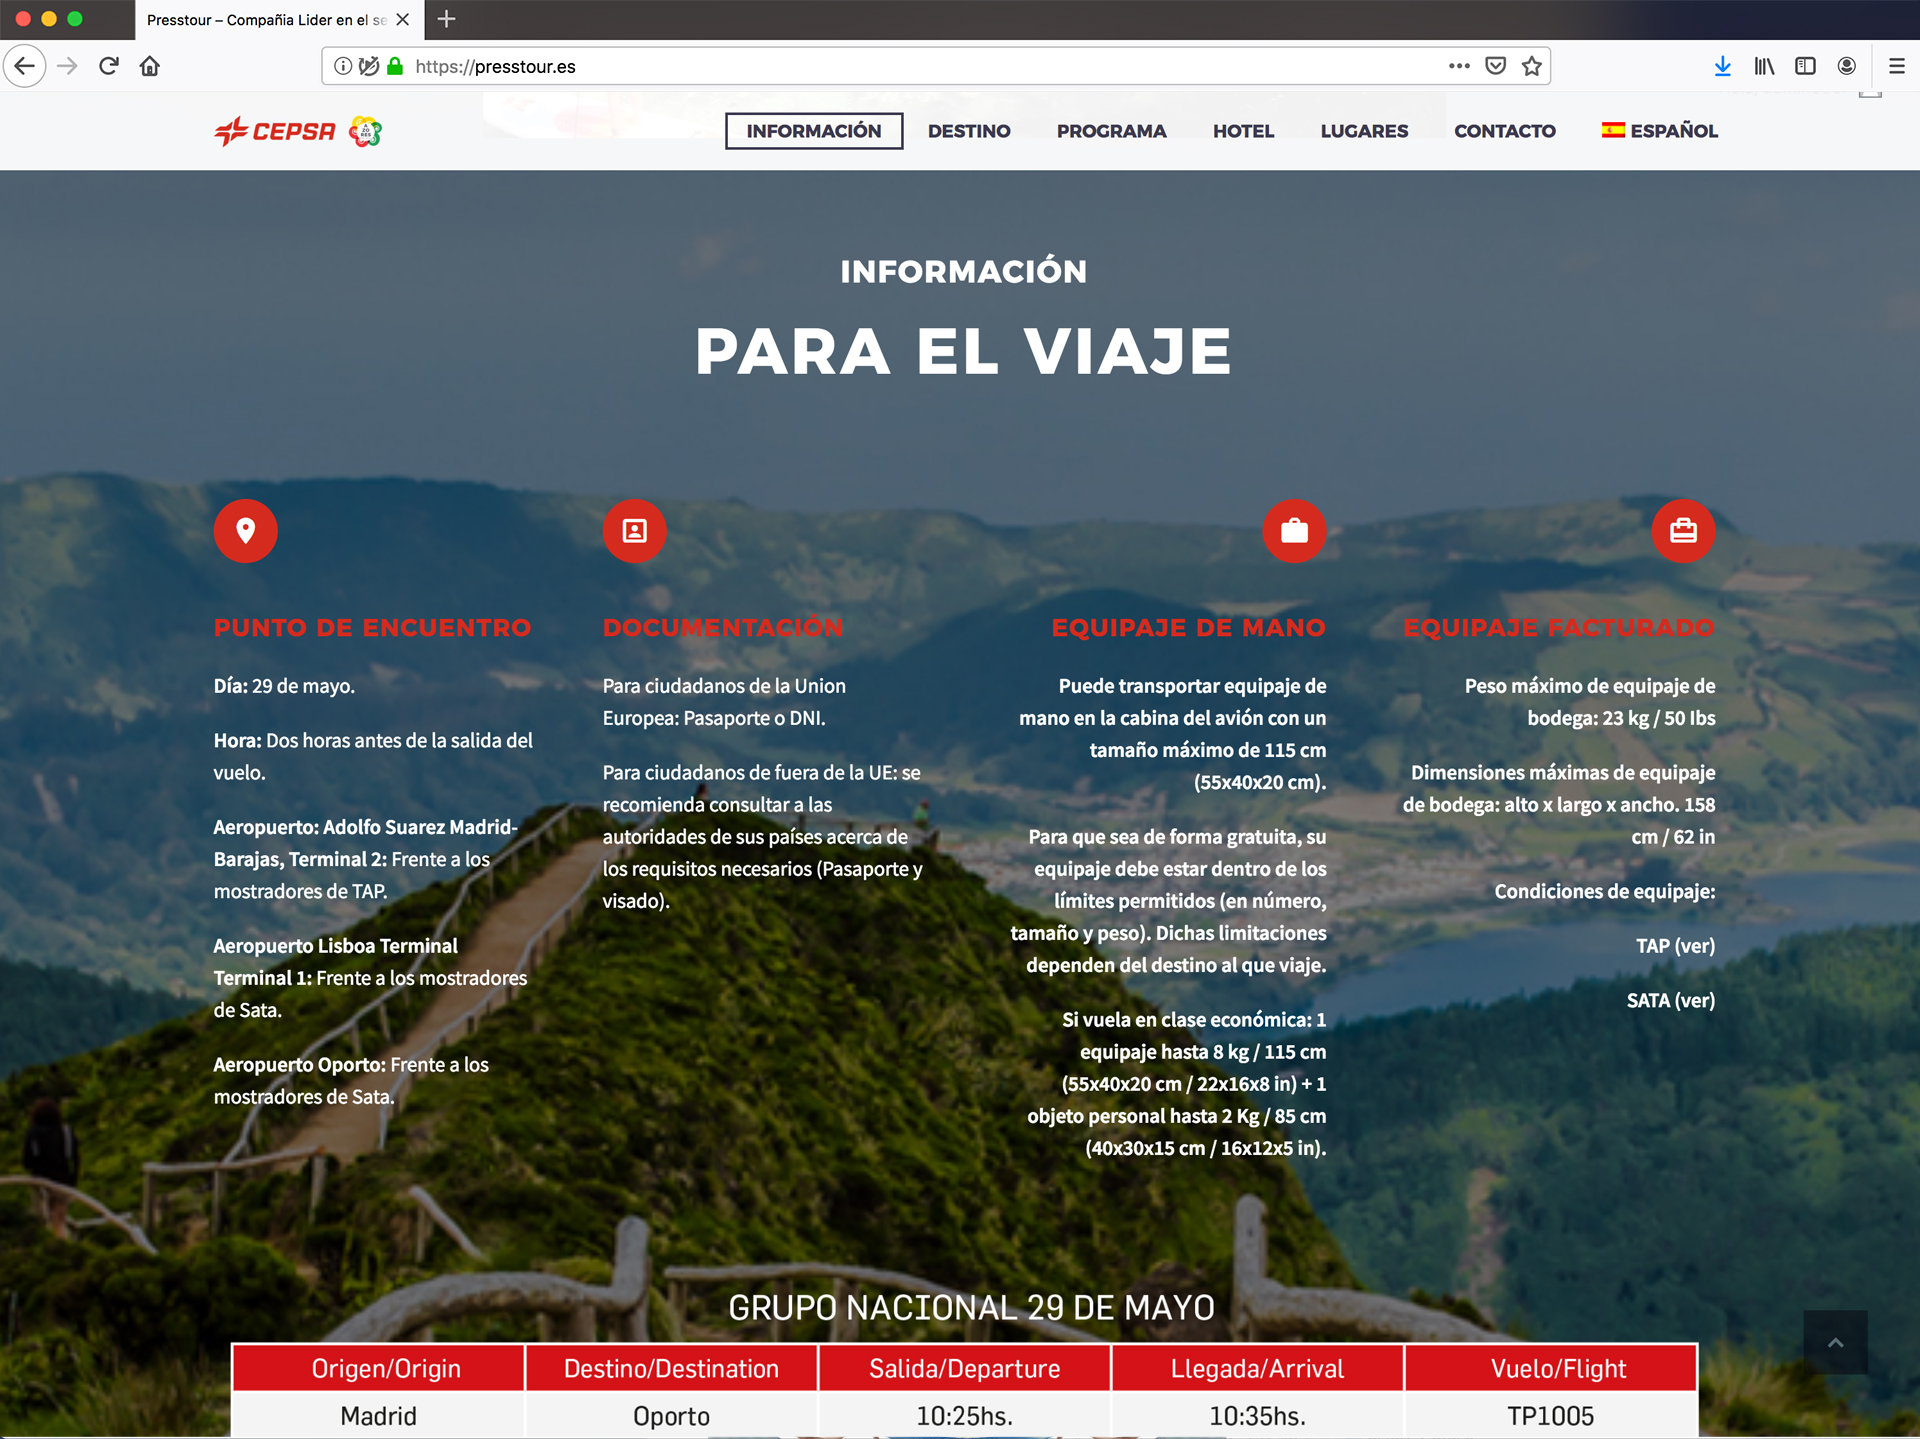Click the red checked baggage icon

pos(1683,530)
